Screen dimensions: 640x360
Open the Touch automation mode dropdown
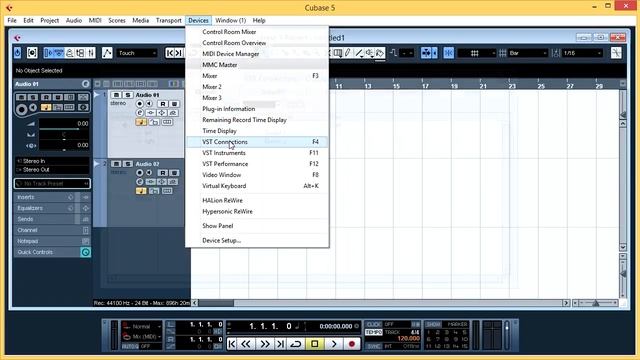tap(137, 53)
